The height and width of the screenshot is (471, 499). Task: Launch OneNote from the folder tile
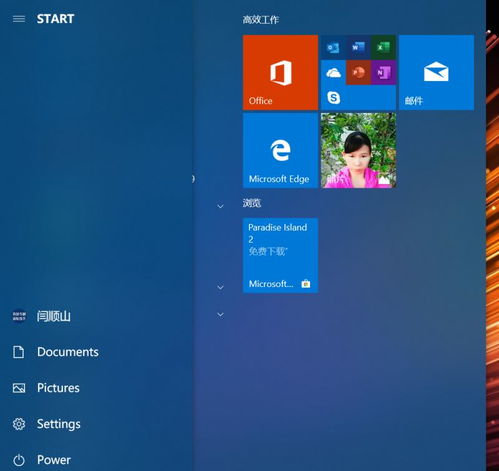coord(383,72)
